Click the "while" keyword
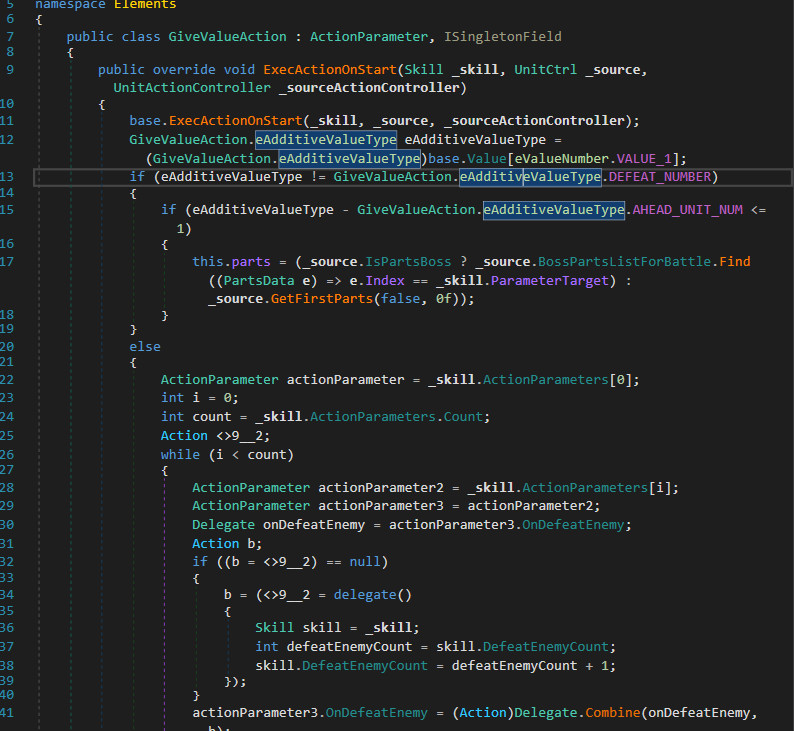 [180, 455]
